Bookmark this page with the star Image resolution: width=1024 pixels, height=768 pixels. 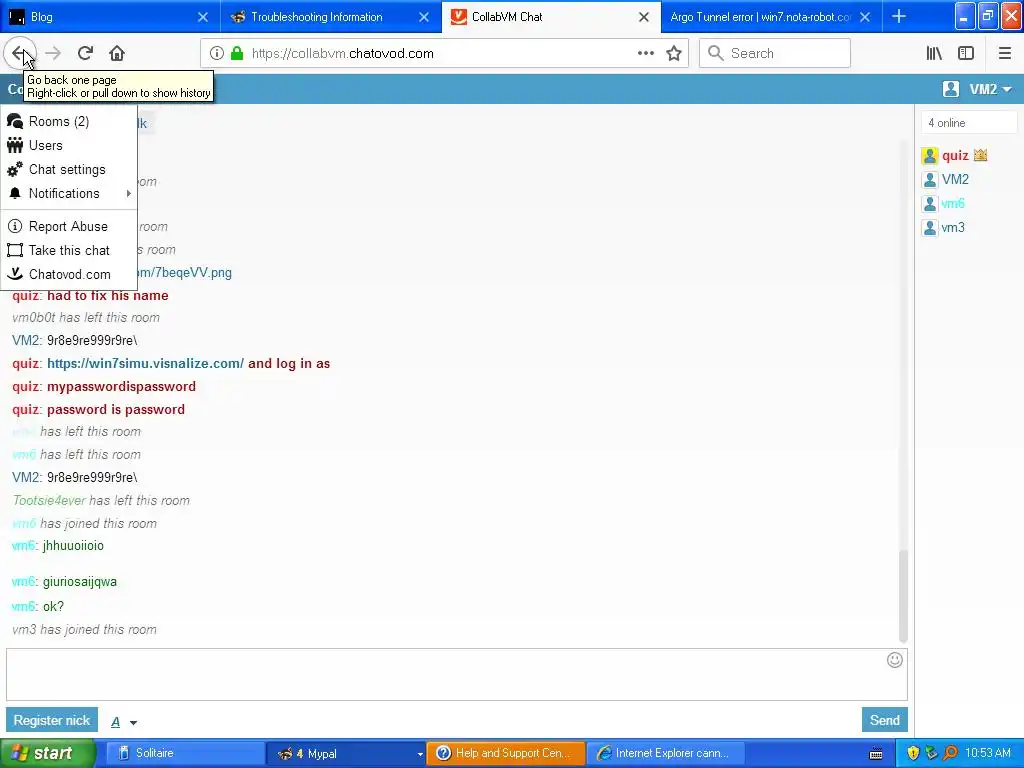click(674, 54)
